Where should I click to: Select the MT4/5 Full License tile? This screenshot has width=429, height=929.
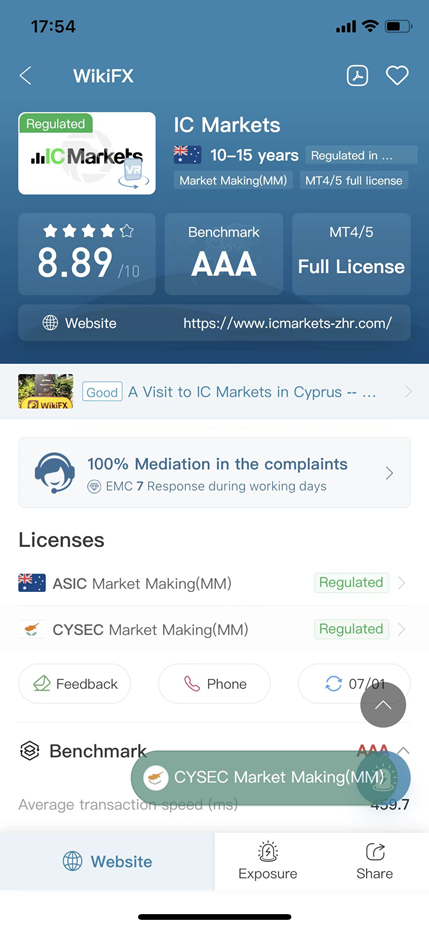tap(351, 254)
